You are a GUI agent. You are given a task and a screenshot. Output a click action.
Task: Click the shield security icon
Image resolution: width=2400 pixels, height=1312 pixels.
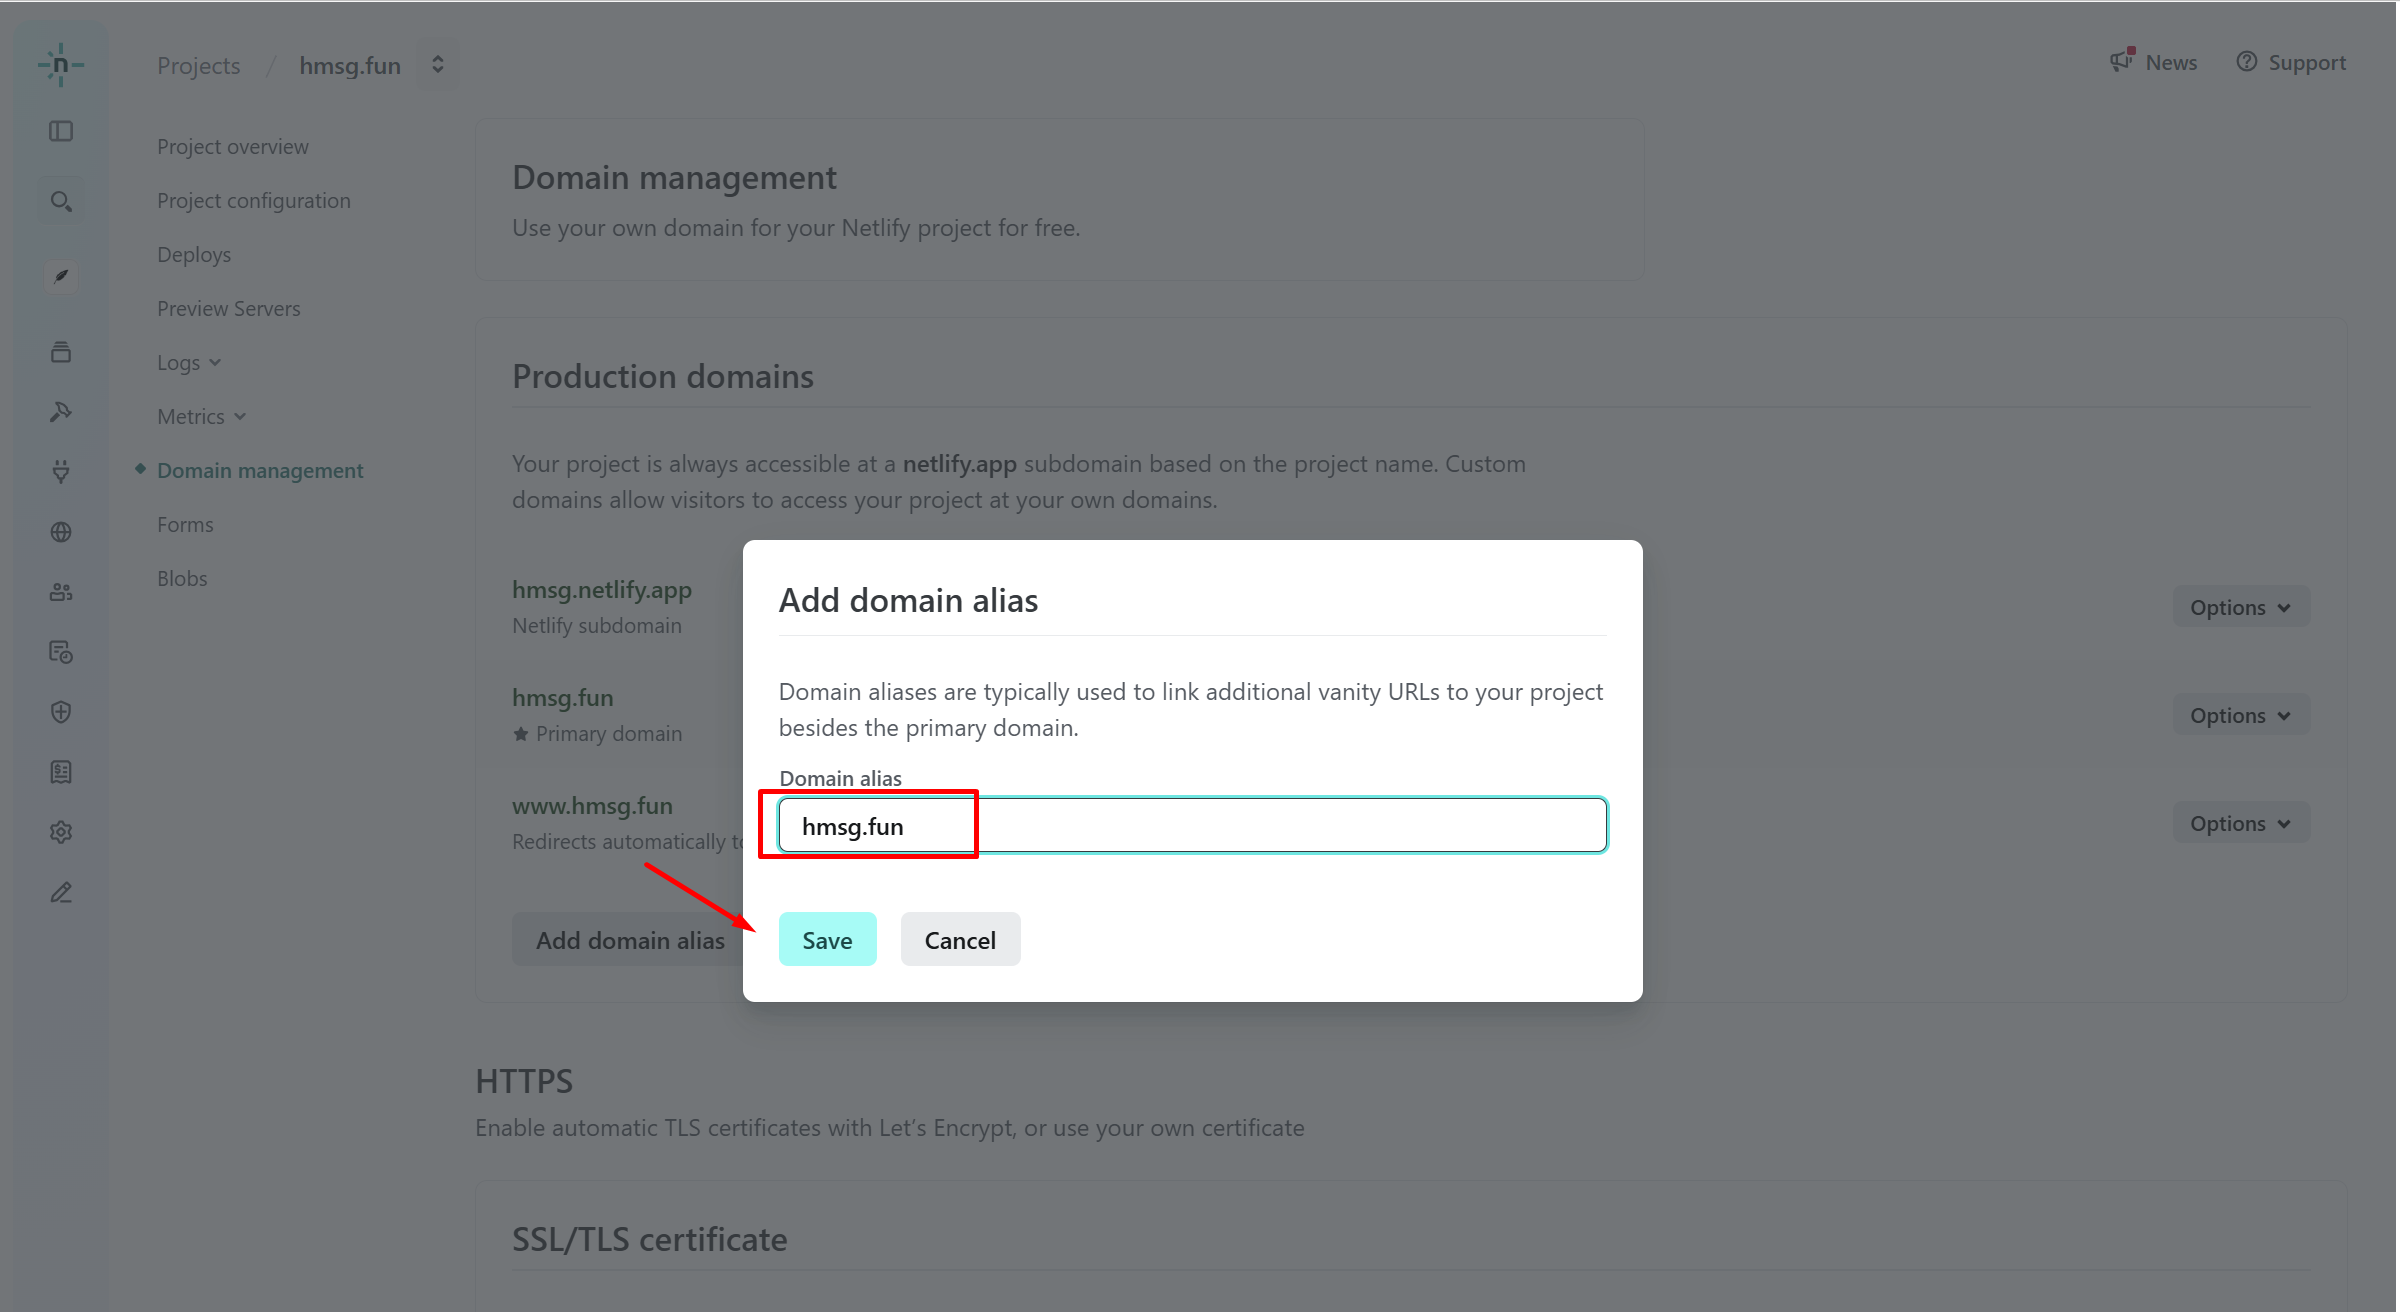pyautogui.click(x=61, y=712)
